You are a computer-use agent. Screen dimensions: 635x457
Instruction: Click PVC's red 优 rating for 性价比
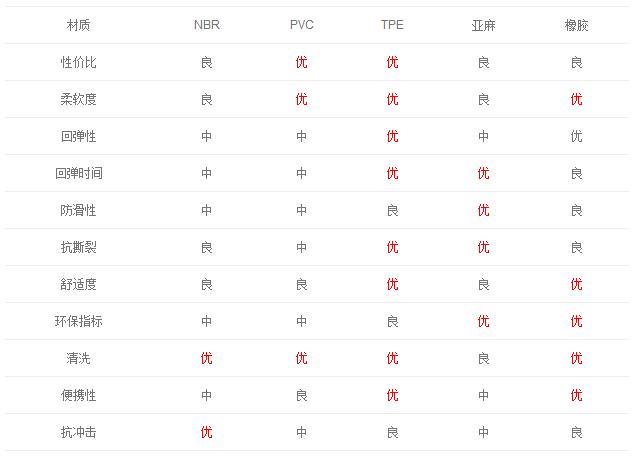click(301, 62)
